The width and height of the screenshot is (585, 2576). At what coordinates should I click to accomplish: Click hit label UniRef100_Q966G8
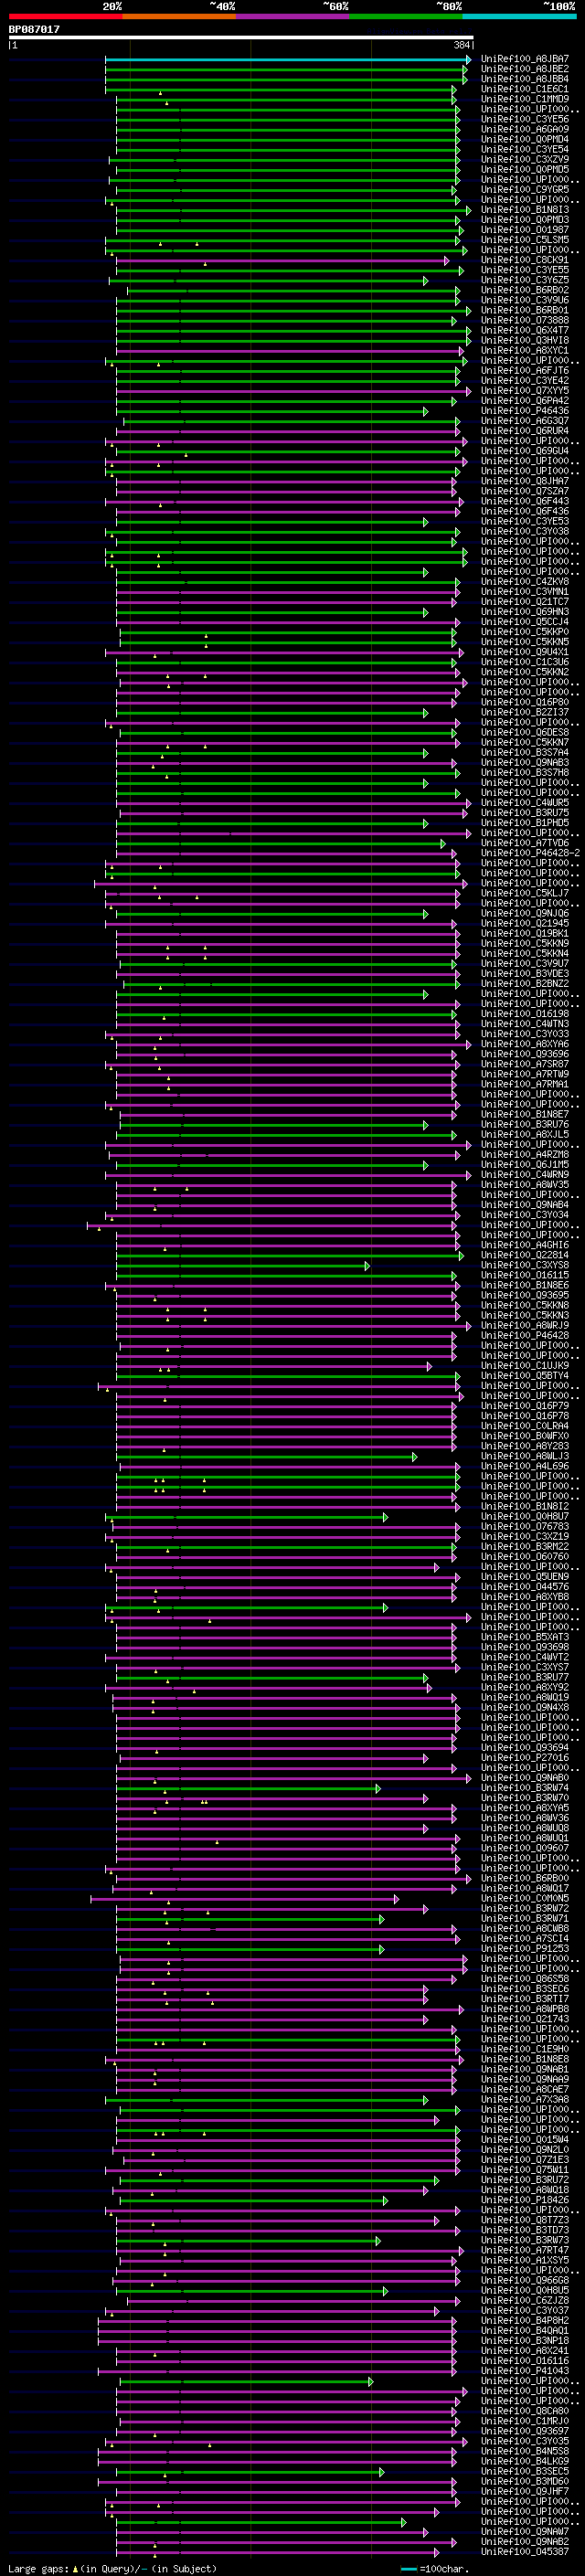[525, 2280]
